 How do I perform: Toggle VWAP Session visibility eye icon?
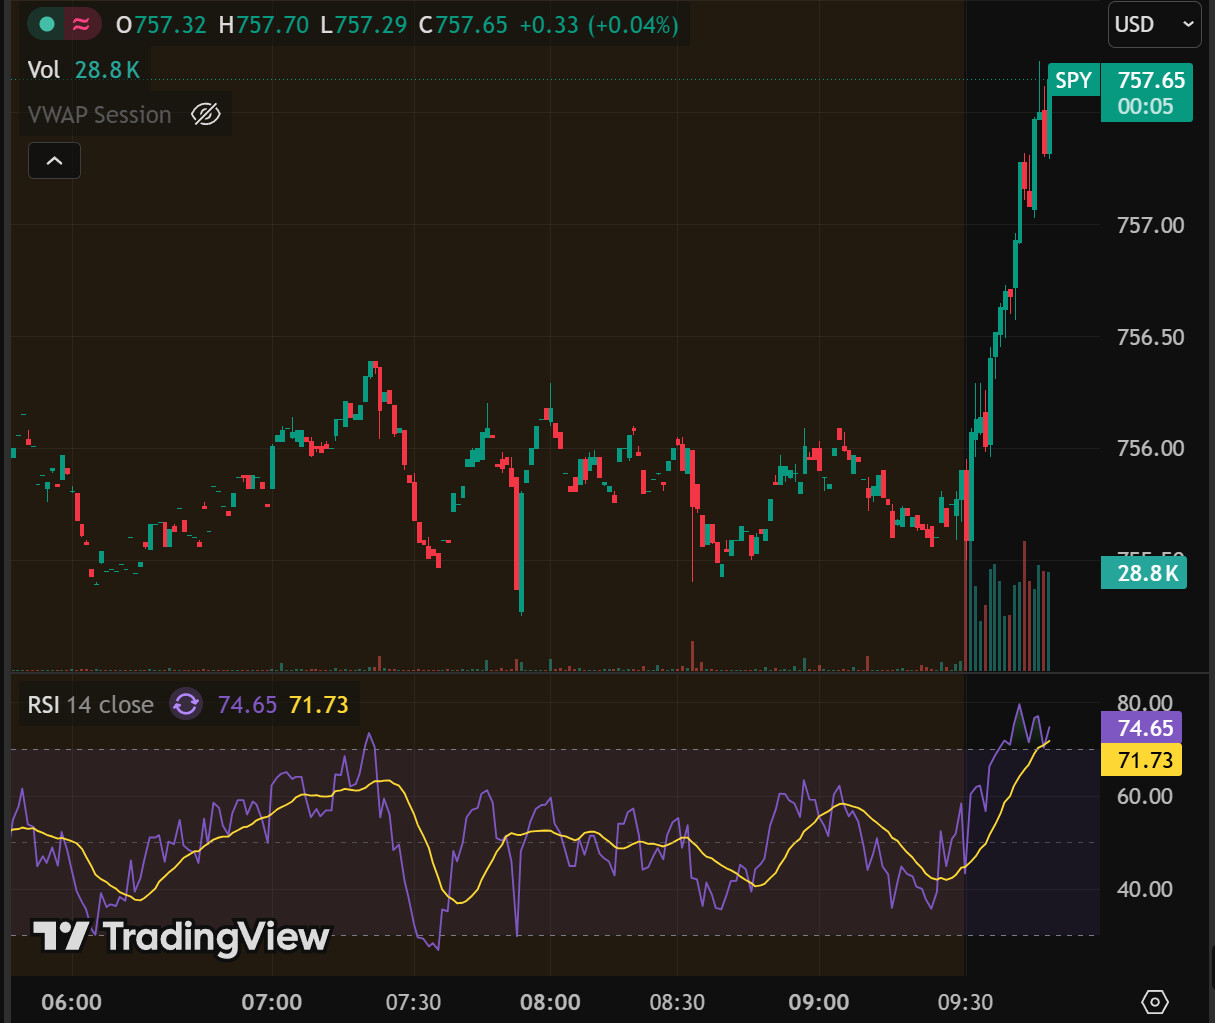point(205,115)
